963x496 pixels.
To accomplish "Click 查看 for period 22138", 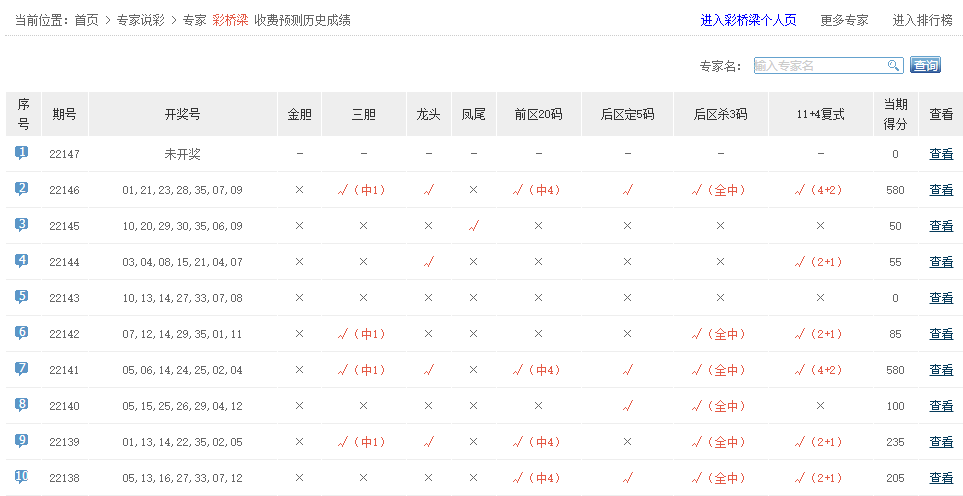I will pos(941,478).
